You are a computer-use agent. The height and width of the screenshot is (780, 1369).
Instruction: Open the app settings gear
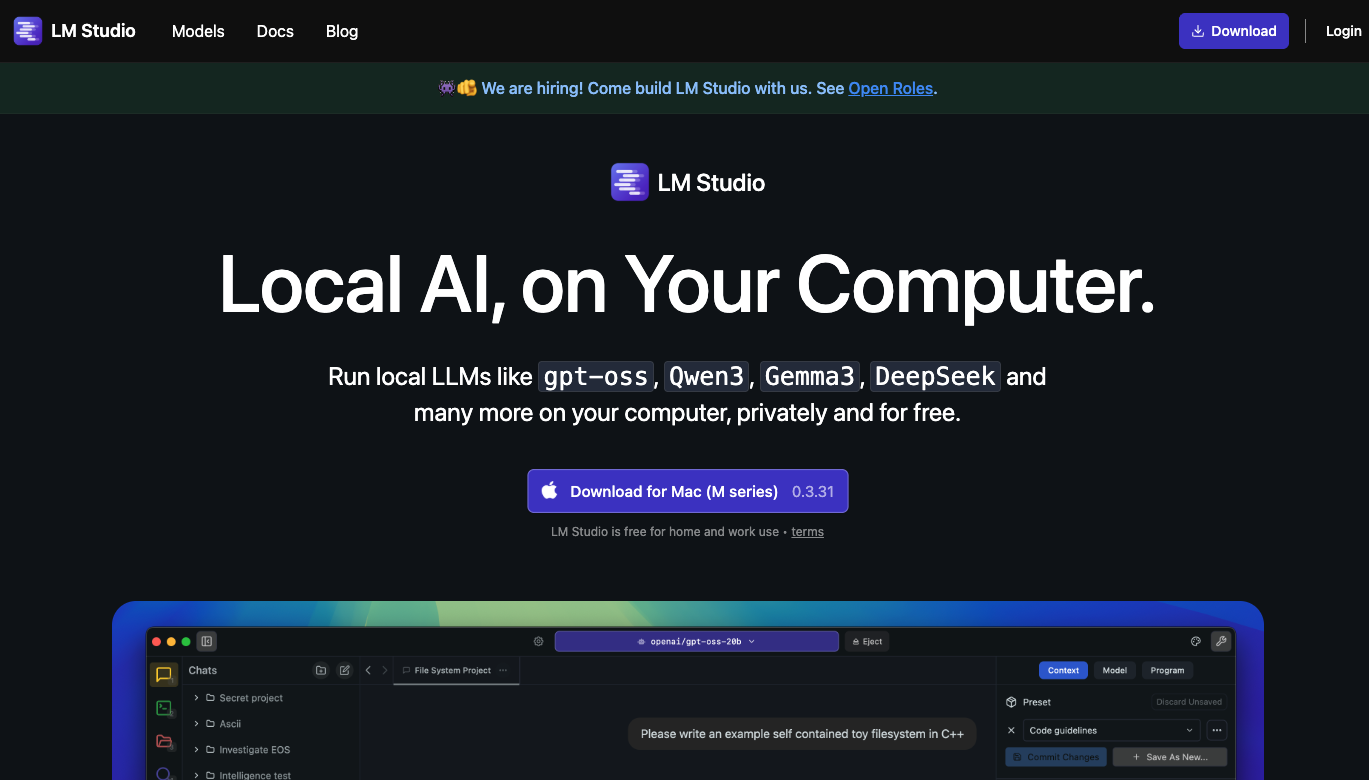[538, 641]
